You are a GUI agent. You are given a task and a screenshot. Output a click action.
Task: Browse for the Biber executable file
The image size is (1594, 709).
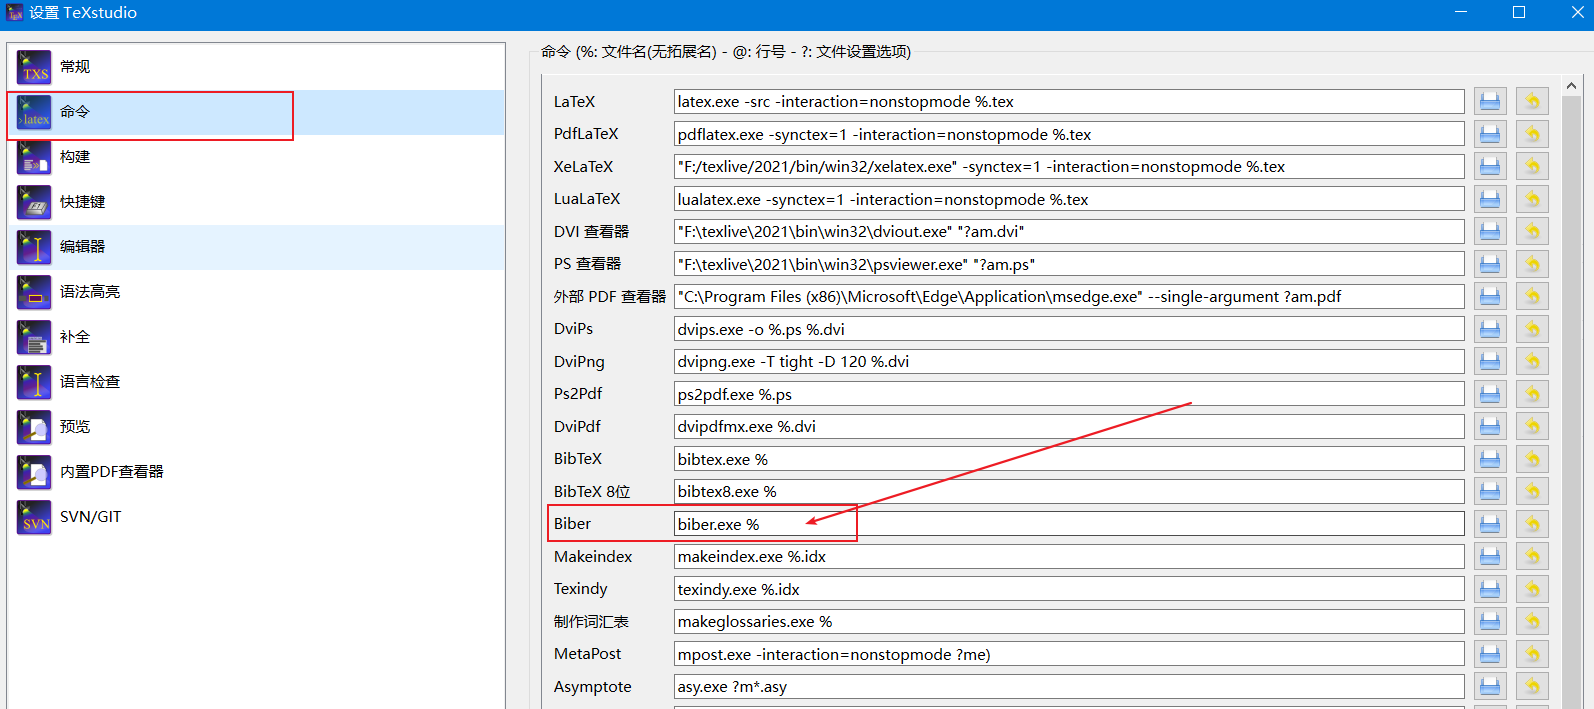coord(1490,524)
